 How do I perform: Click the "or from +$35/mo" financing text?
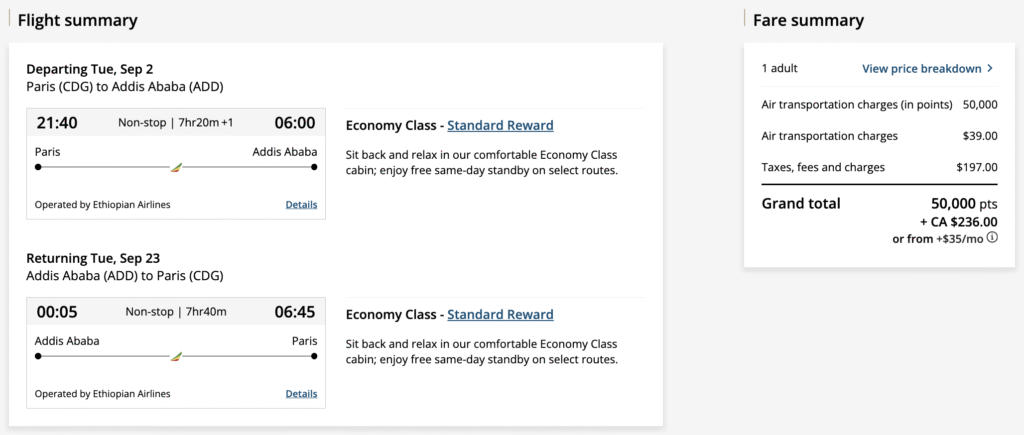pyautogui.click(x=937, y=239)
